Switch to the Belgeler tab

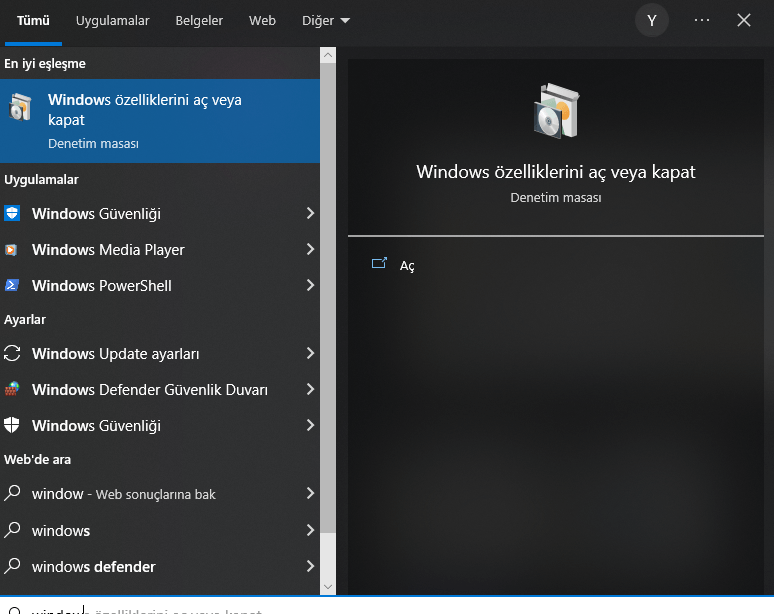point(199,21)
